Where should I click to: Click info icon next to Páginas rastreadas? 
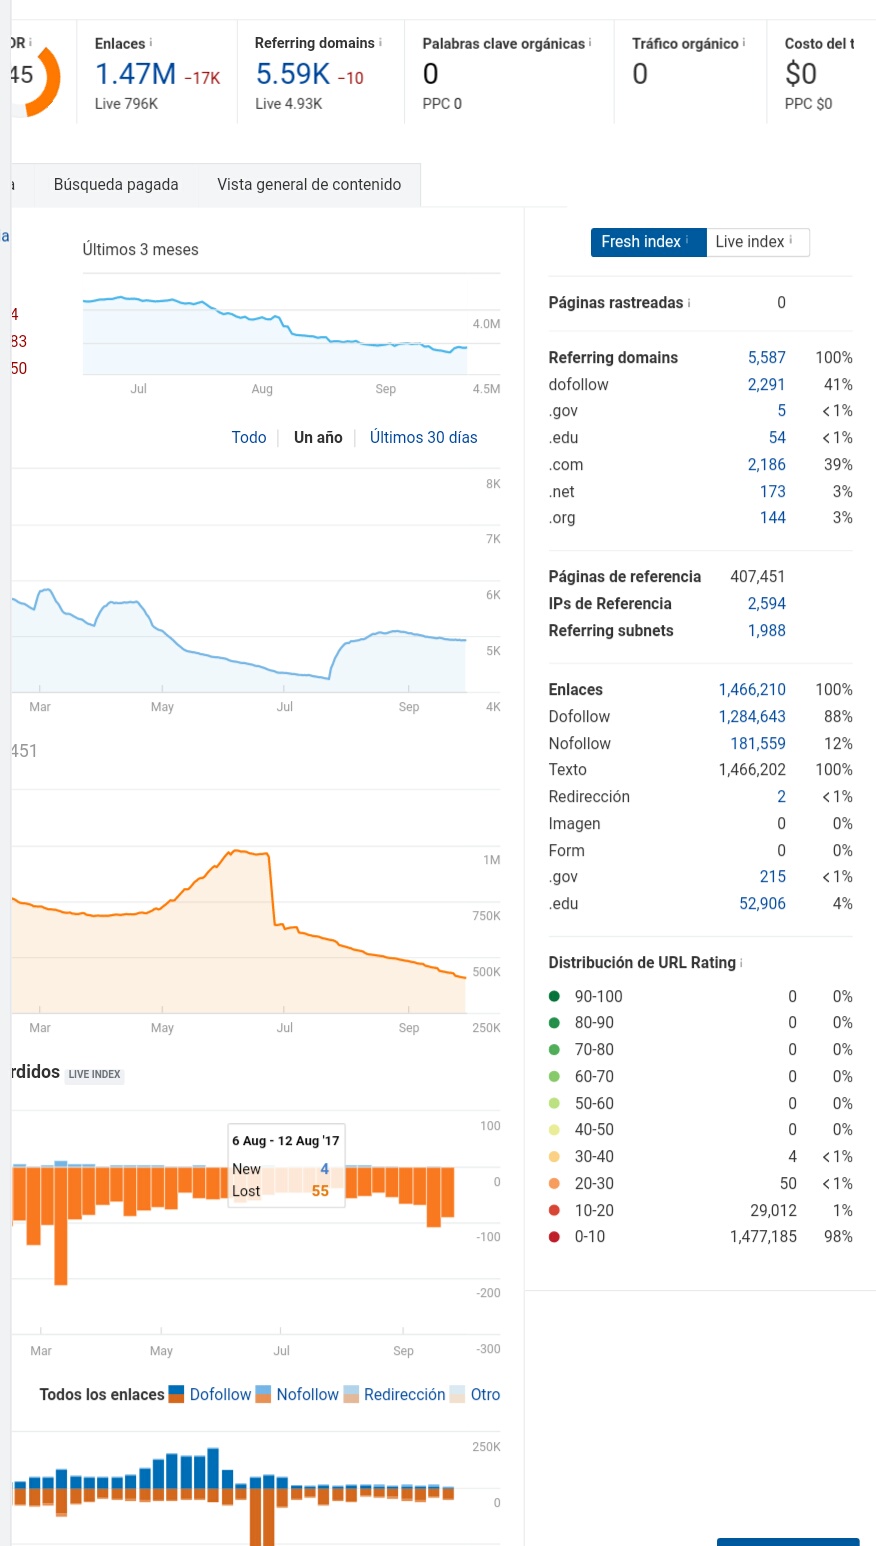689,302
